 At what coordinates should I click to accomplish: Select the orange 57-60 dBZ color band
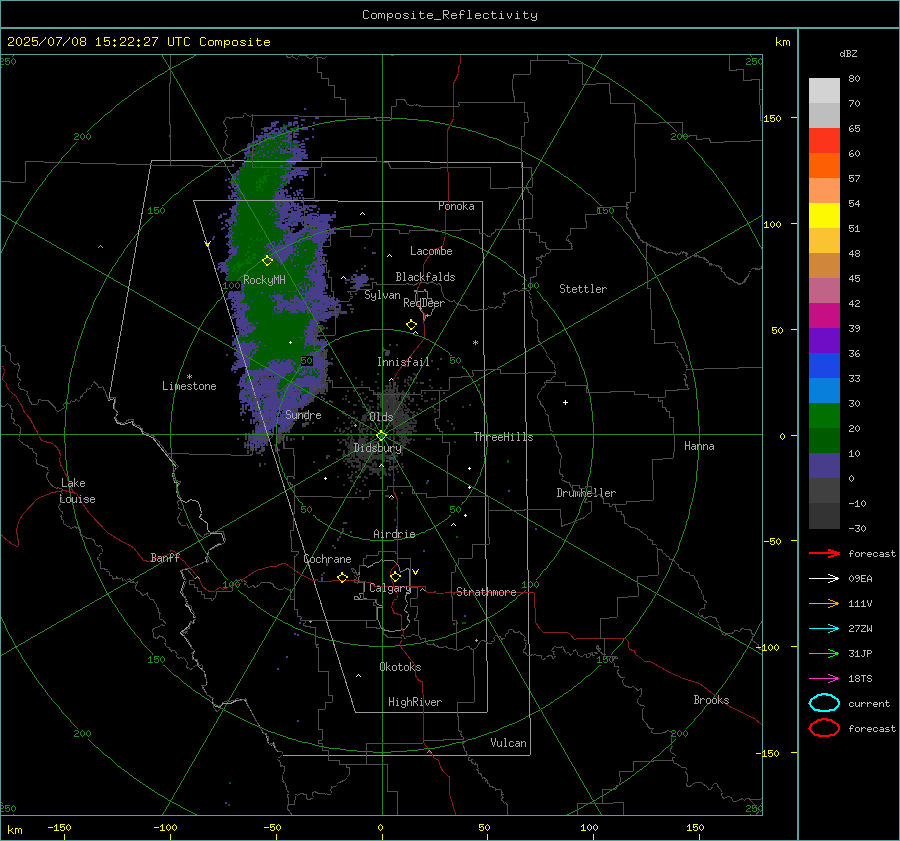pos(824,165)
